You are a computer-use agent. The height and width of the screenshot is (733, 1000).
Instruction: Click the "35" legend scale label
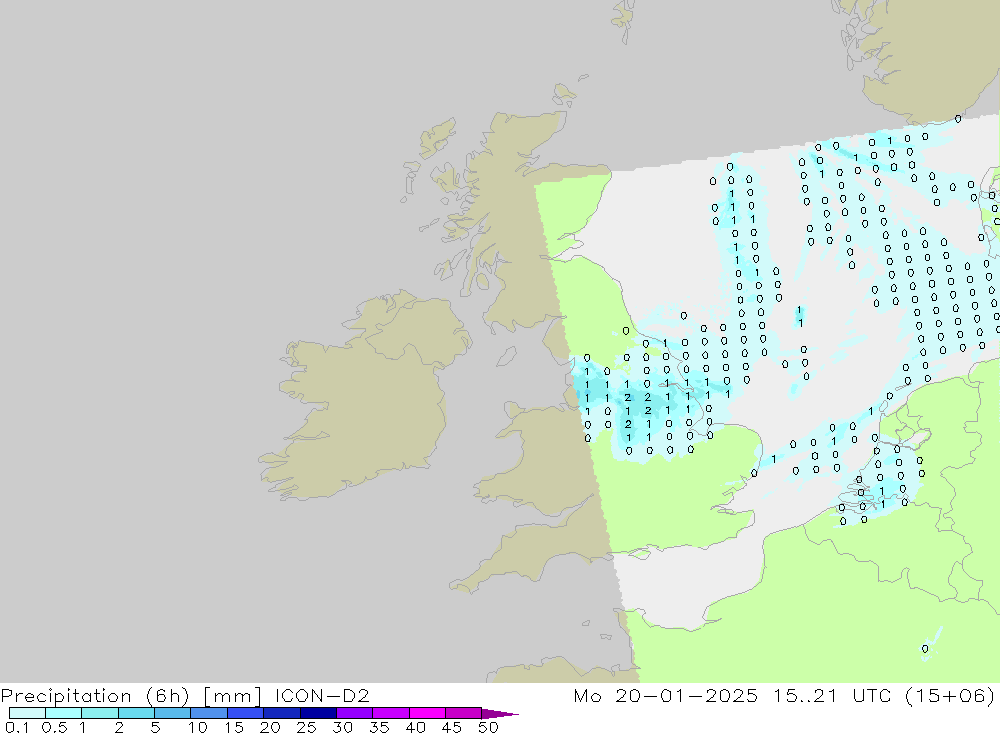[x=379, y=727]
